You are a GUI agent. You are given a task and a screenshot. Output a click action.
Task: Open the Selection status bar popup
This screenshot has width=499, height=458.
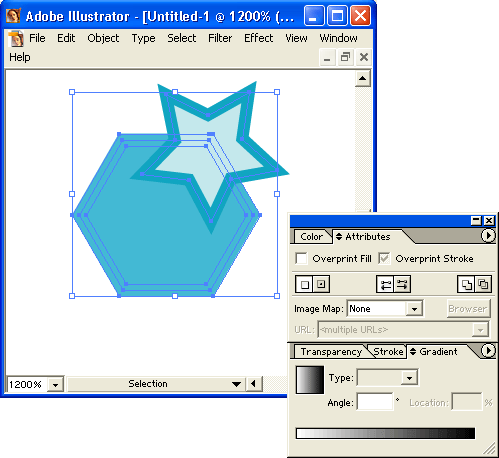click(x=236, y=384)
